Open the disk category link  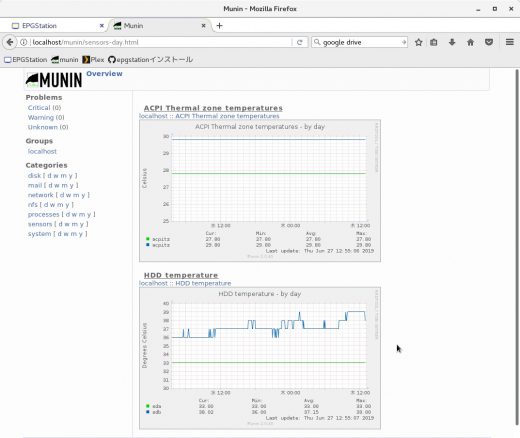coord(34,175)
